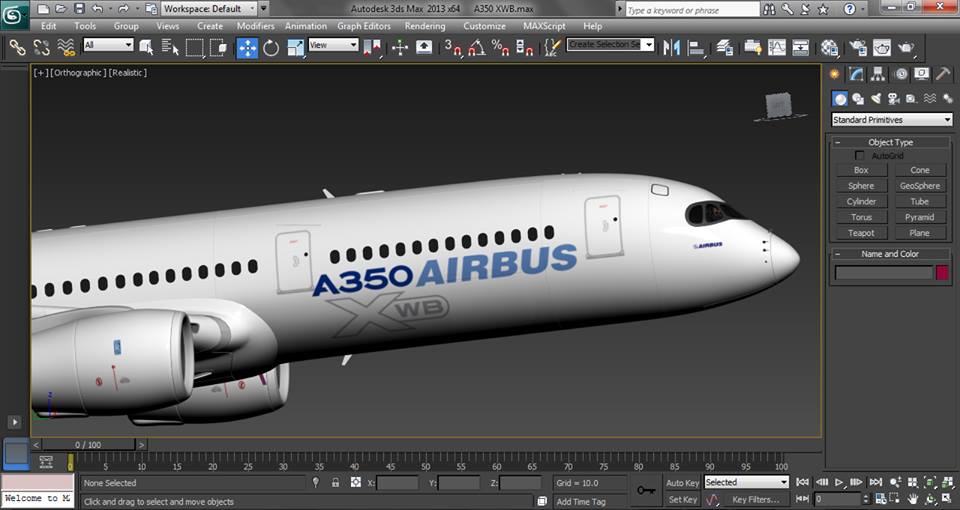The width and height of the screenshot is (960, 510).
Task: Open the Modifiers menu
Action: pos(255,26)
